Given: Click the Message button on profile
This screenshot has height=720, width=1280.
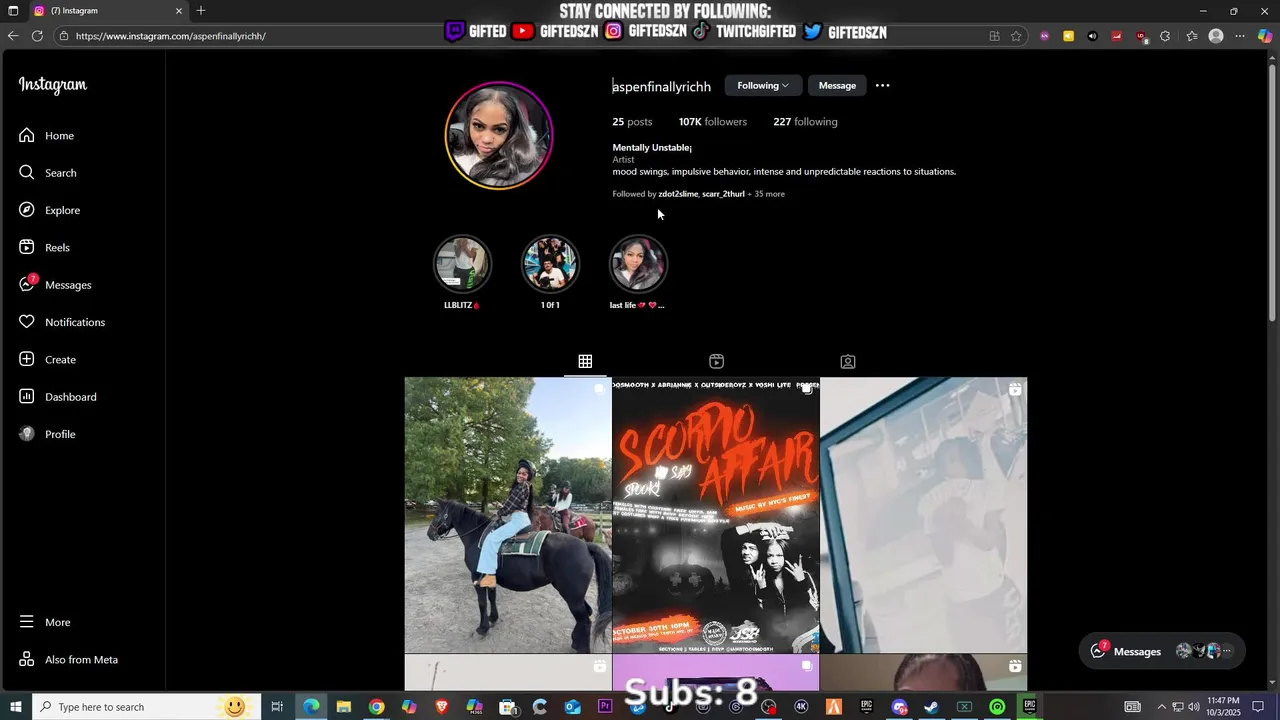Looking at the screenshot, I should [x=837, y=86].
